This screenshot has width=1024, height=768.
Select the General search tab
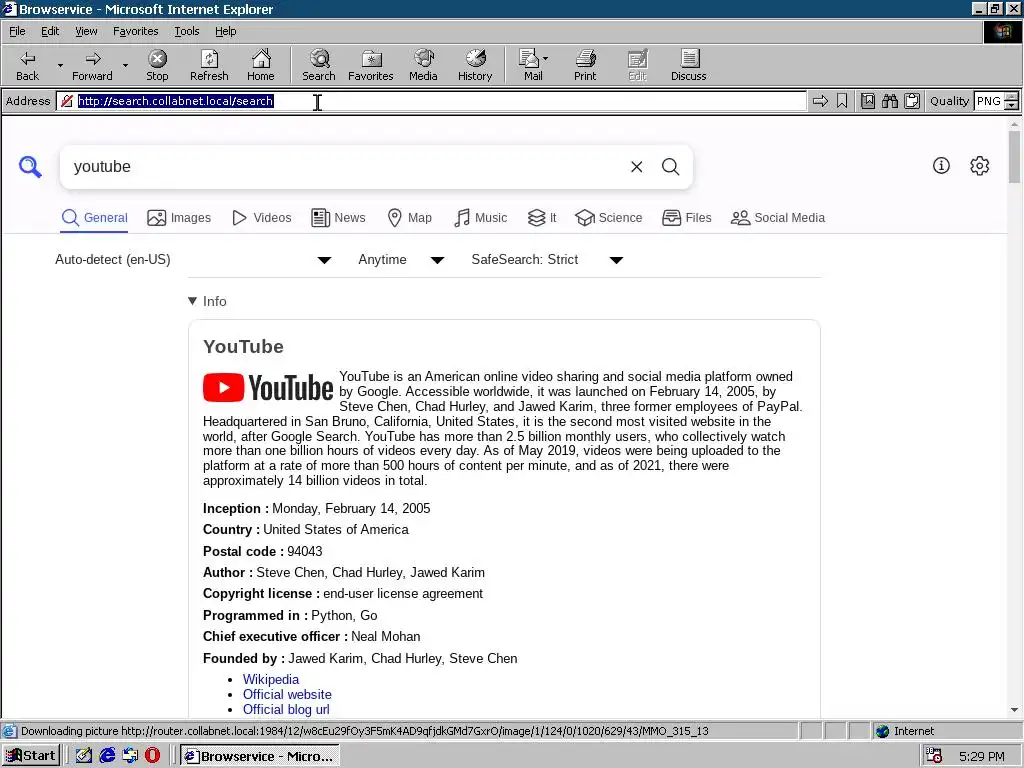(x=95, y=217)
